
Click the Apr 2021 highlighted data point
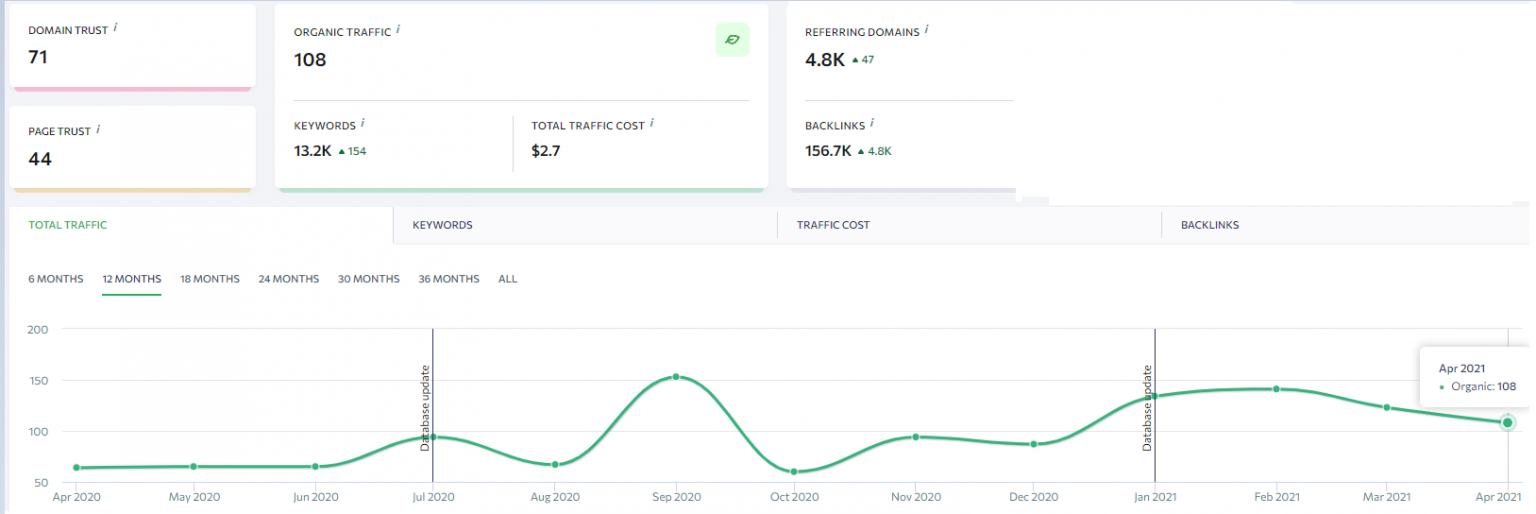pyautogui.click(x=1507, y=423)
